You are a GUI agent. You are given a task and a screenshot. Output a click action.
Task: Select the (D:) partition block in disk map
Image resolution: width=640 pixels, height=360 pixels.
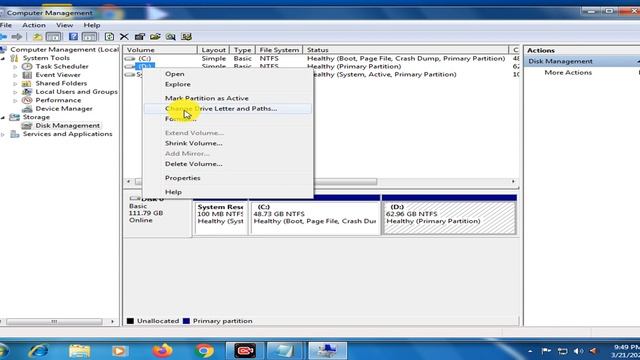[449, 218]
